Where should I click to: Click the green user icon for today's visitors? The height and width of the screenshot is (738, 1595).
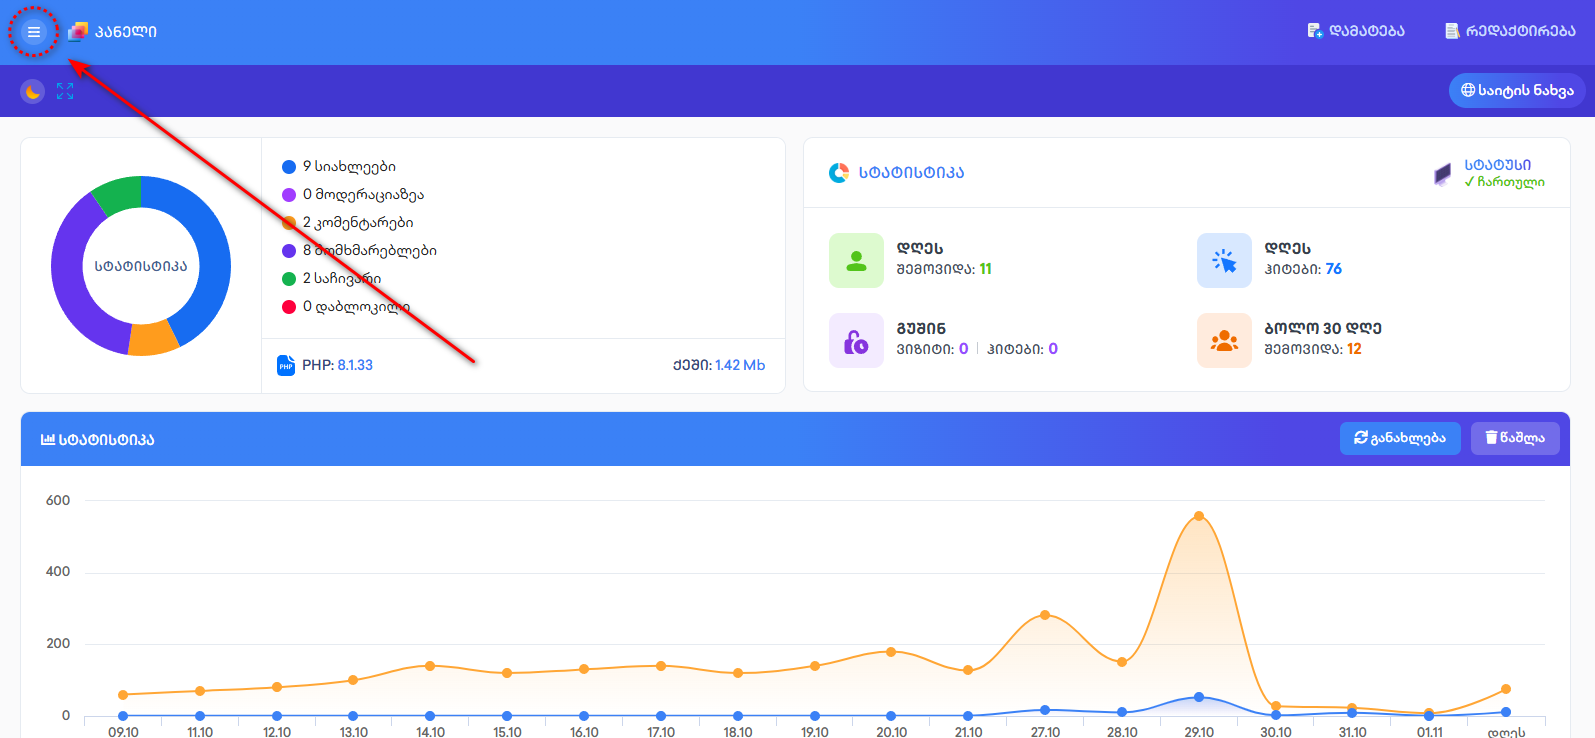(856, 261)
